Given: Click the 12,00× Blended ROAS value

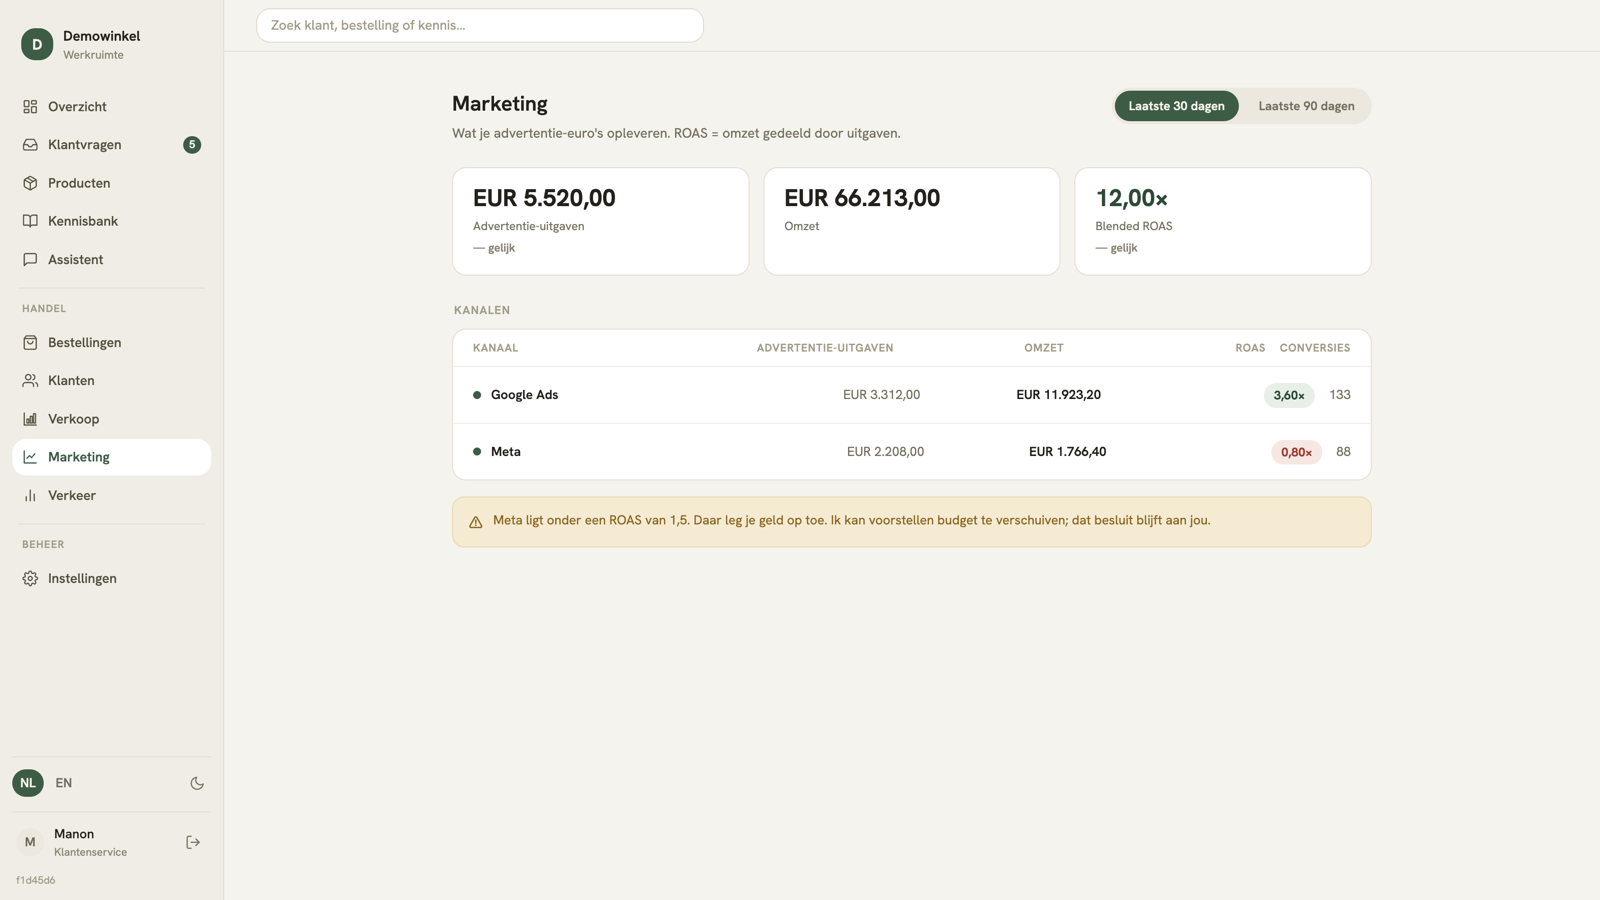Looking at the screenshot, I should 1132,198.
